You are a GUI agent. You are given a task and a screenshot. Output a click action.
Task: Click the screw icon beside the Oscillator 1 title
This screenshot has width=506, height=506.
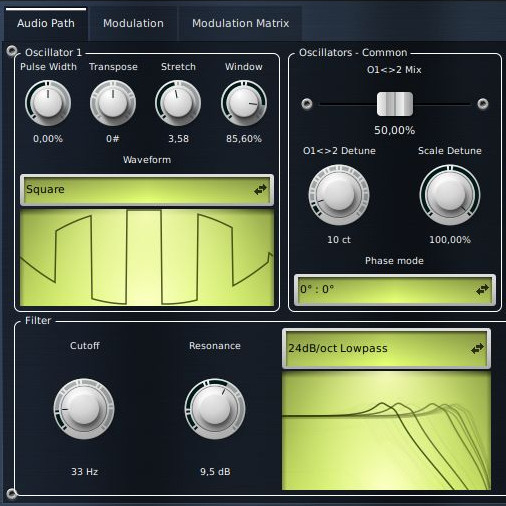(x=12, y=51)
